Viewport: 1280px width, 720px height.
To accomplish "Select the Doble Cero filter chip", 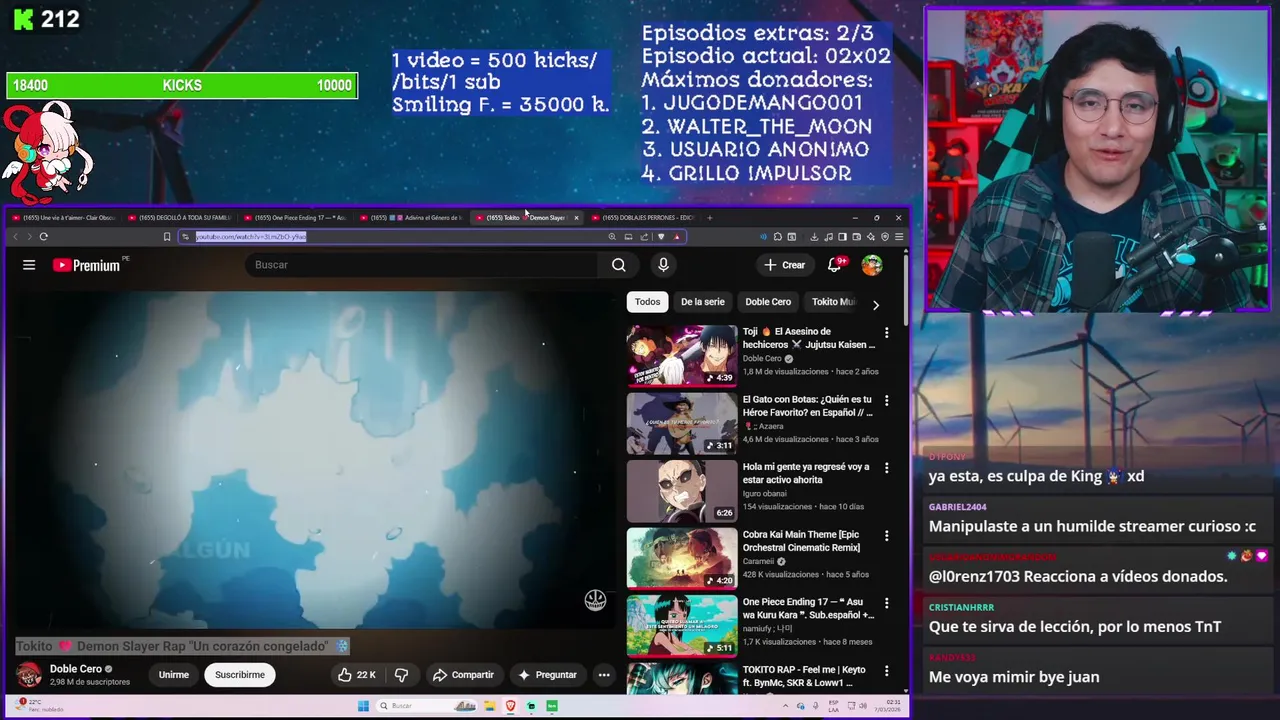I will 768,302.
